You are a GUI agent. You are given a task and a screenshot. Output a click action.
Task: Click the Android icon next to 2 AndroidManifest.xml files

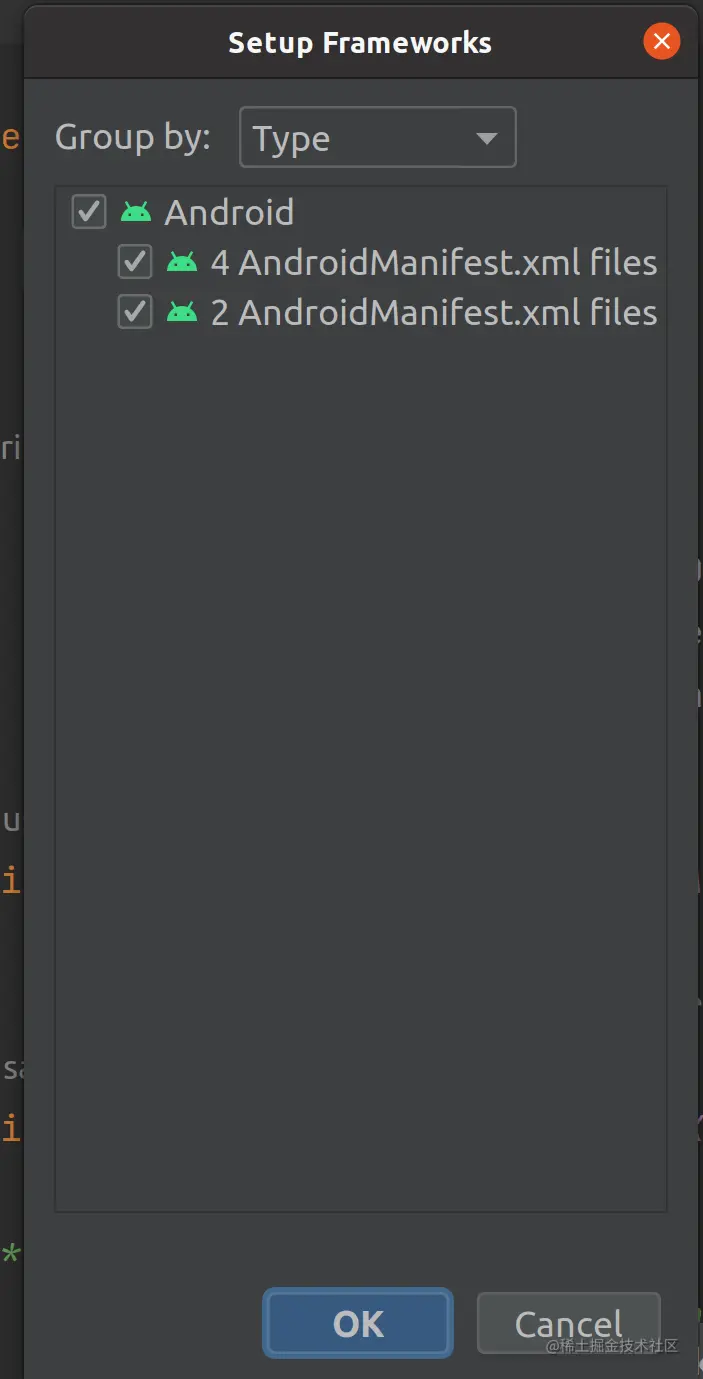click(x=182, y=313)
